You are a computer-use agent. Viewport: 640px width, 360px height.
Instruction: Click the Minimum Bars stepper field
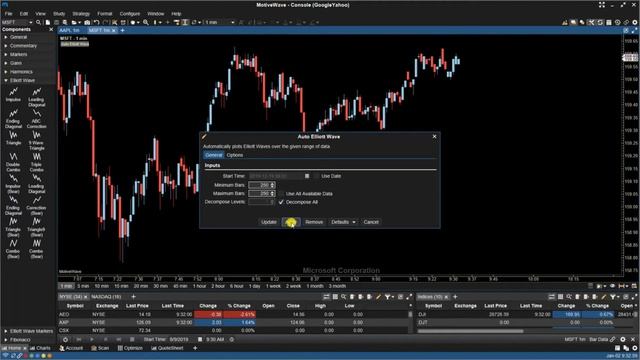(262, 185)
